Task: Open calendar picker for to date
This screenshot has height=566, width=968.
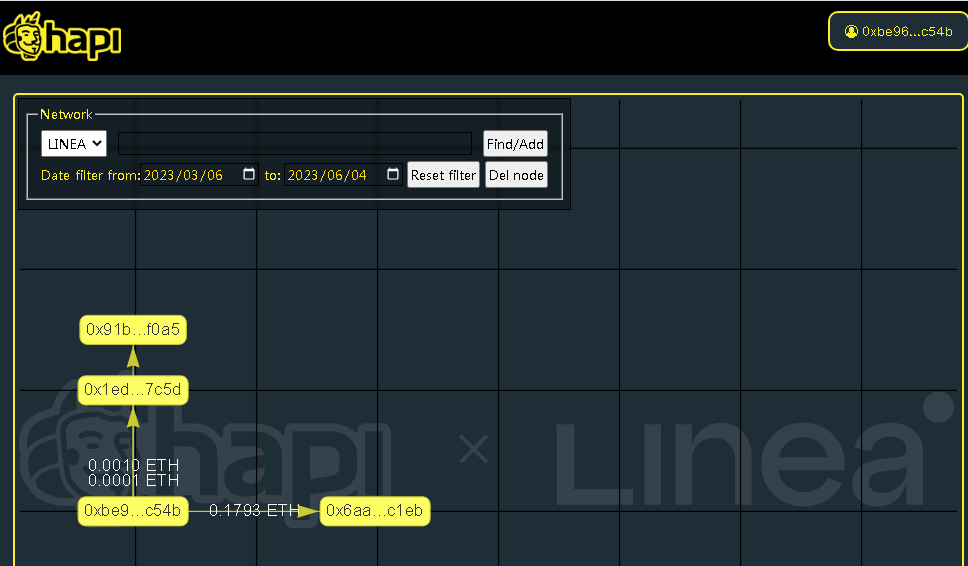Action: coord(393,174)
